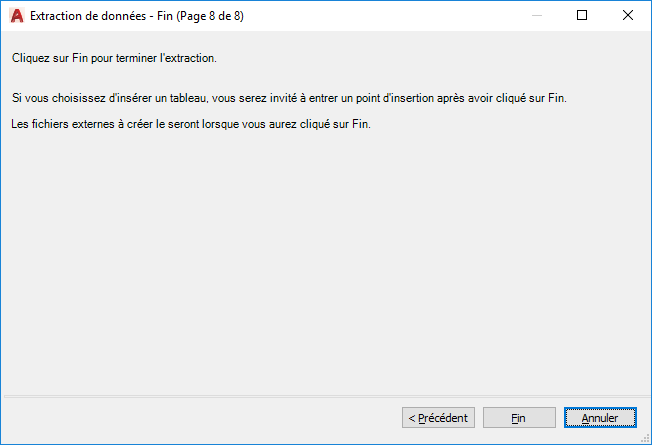Maximize the data extraction dialog
652x445 pixels.
[x=582, y=16]
